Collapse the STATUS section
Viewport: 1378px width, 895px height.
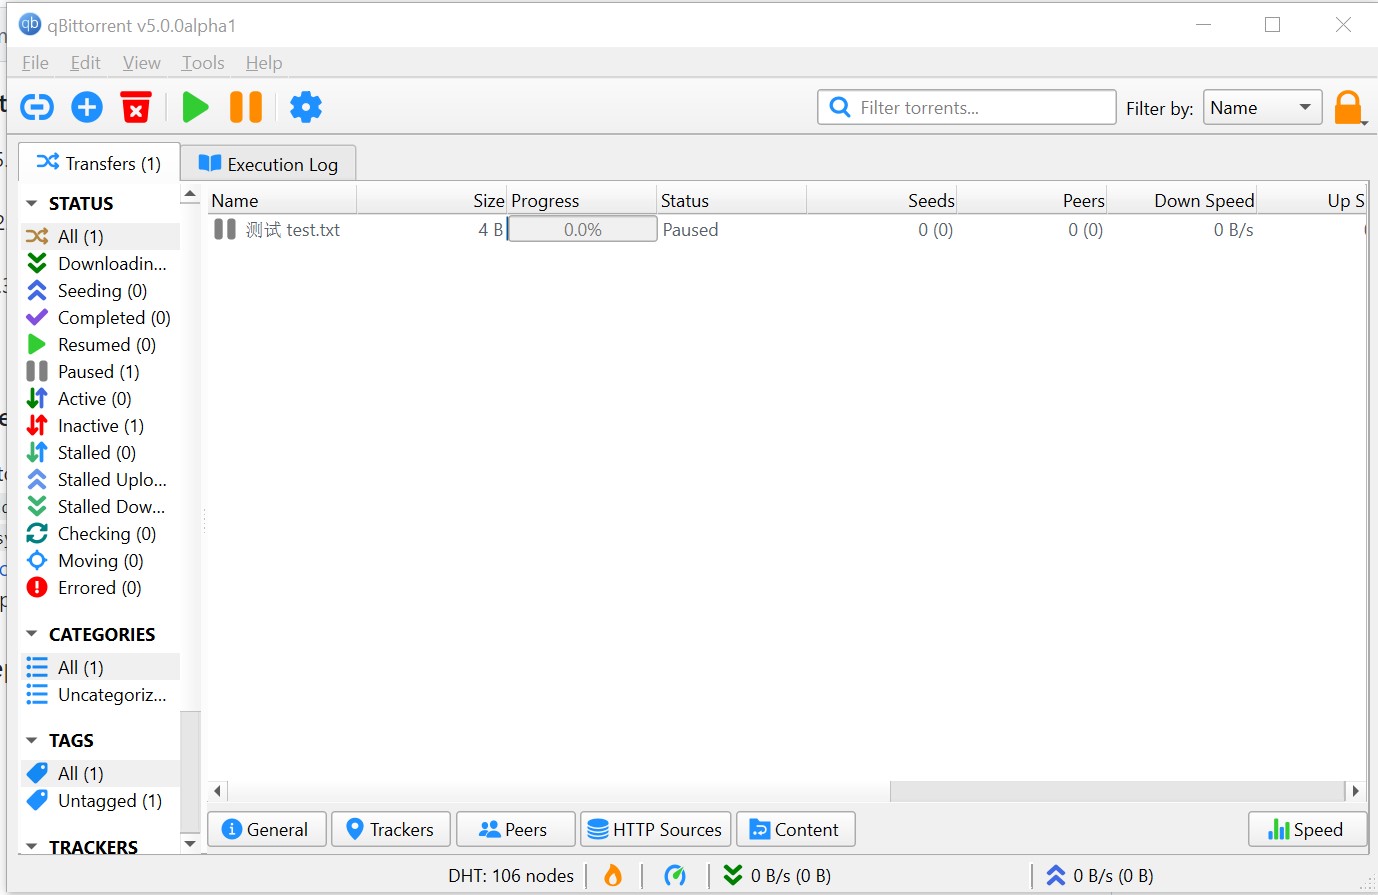tap(31, 204)
